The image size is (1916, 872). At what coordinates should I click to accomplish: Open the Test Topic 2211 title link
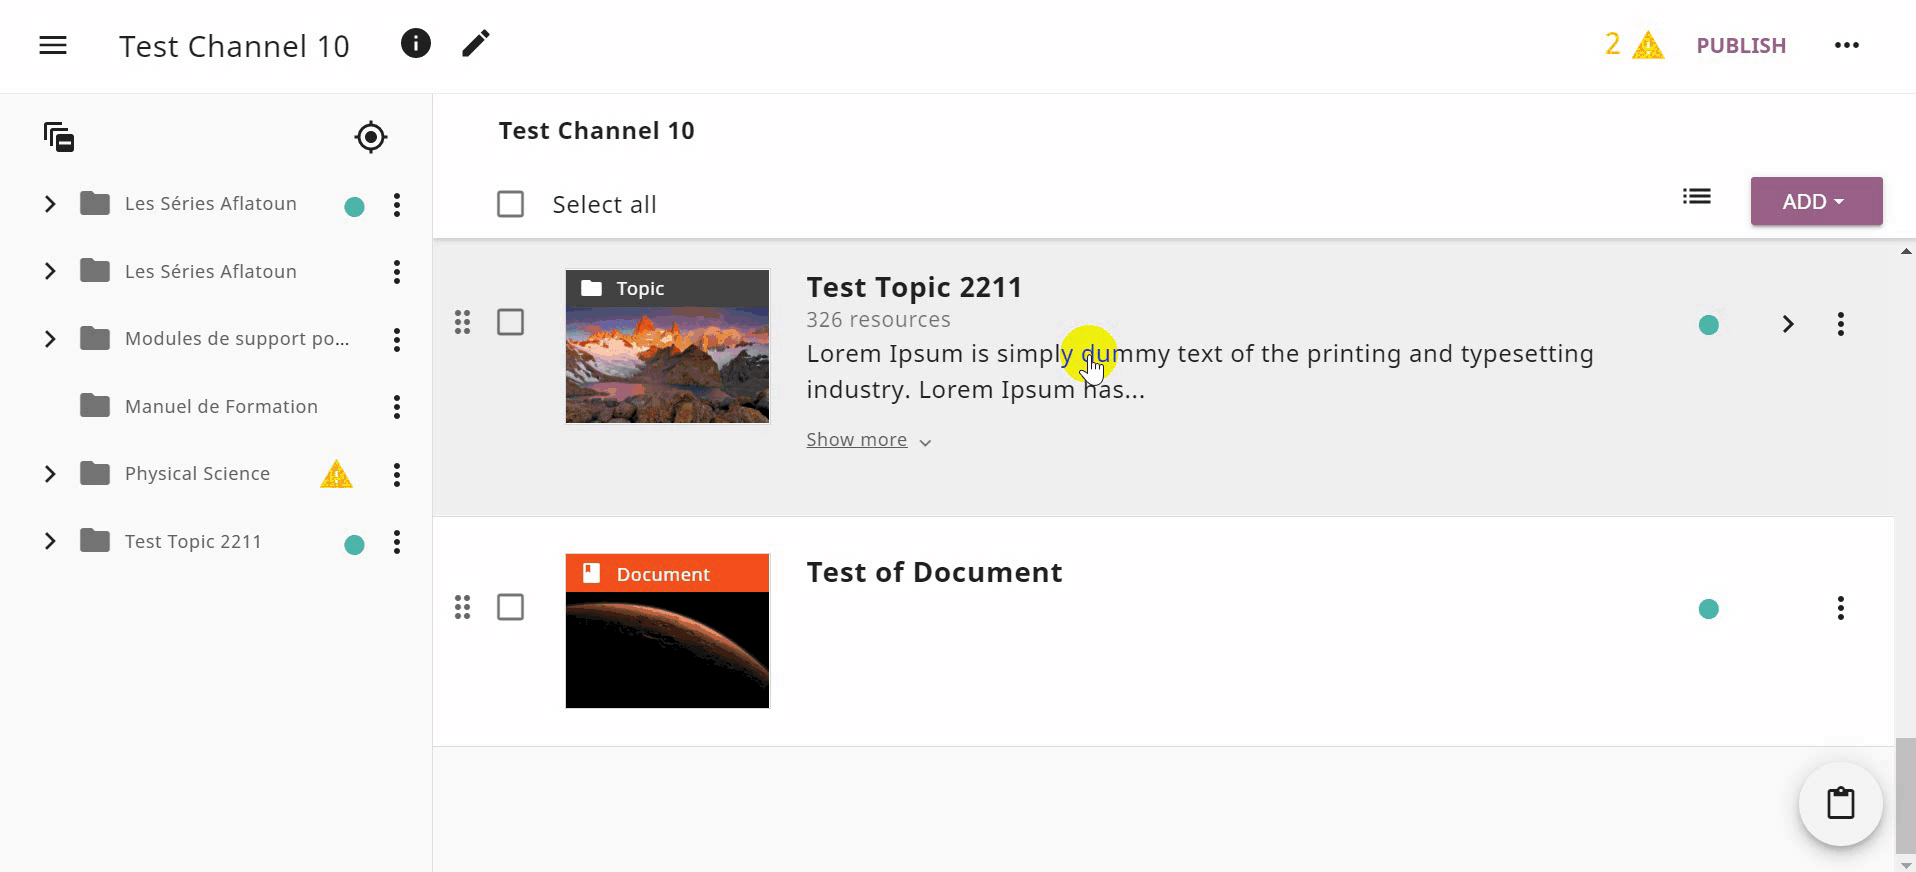(914, 287)
